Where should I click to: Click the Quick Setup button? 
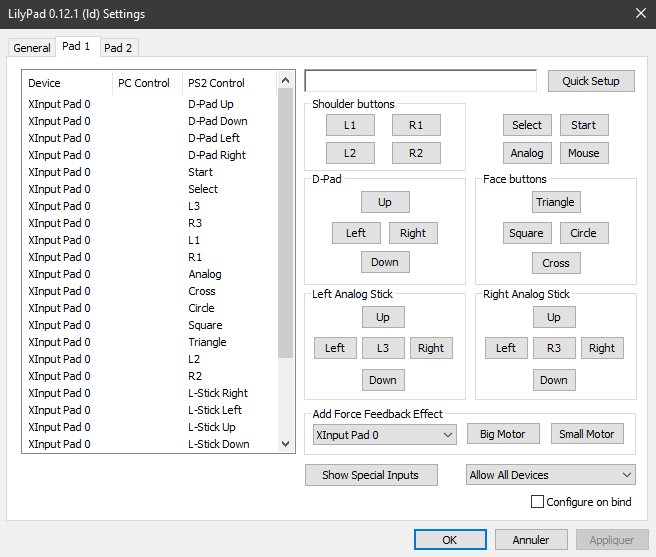590,81
